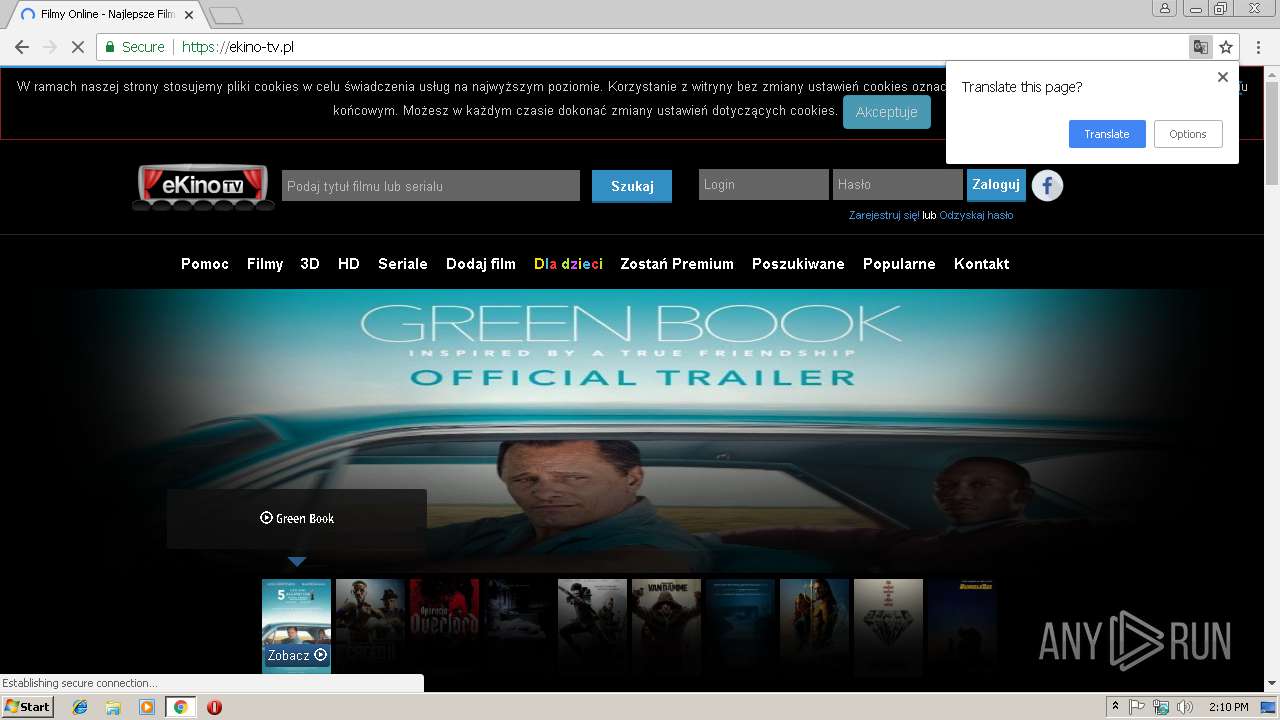Image resolution: width=1280 pixels, height=720 pixels.
Task: Open the Odzyskaj hasło link
Action: pyautogui.click(x=976, y=215)
